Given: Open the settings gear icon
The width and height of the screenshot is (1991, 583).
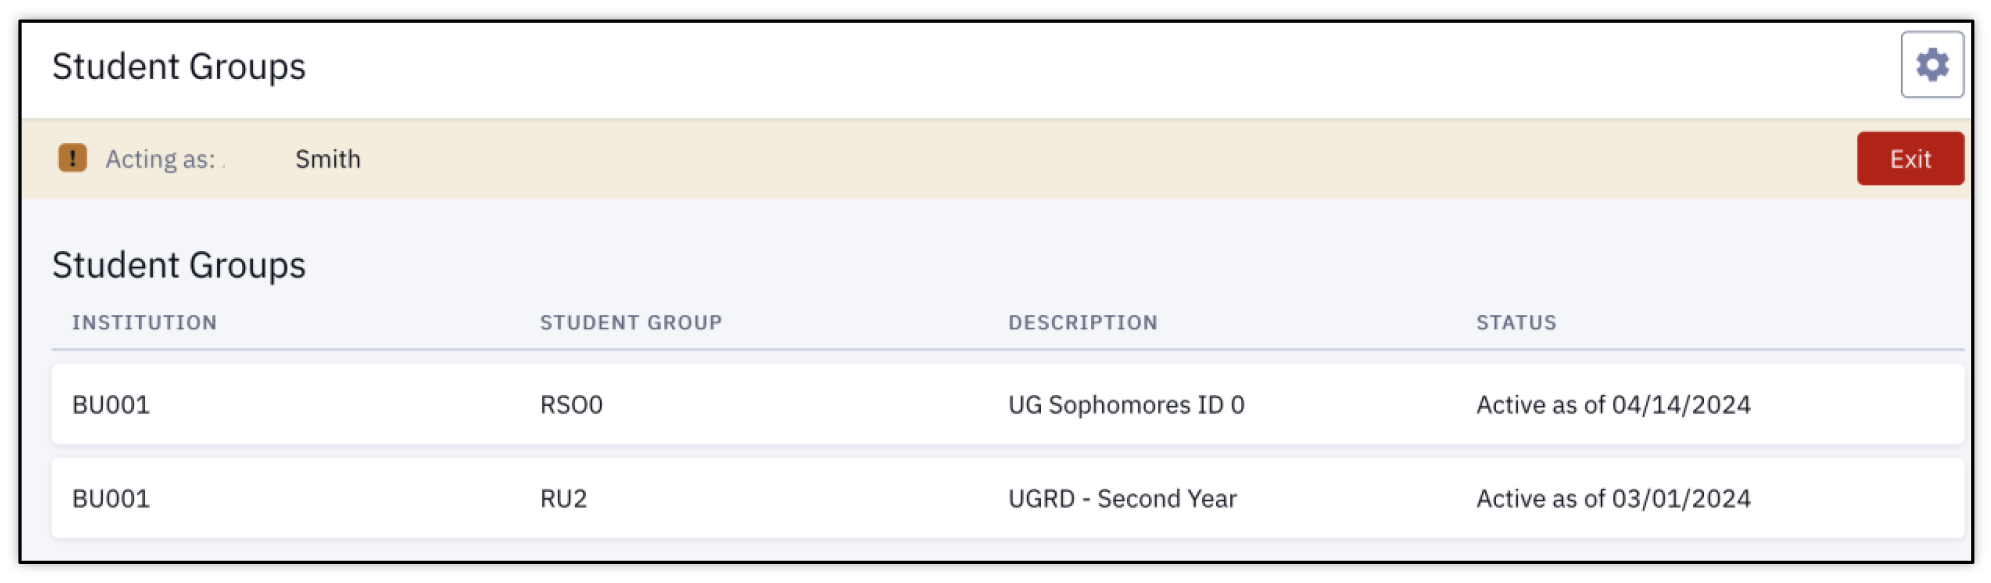Looking at the screenshot, I should click(x=1931, y=65).
